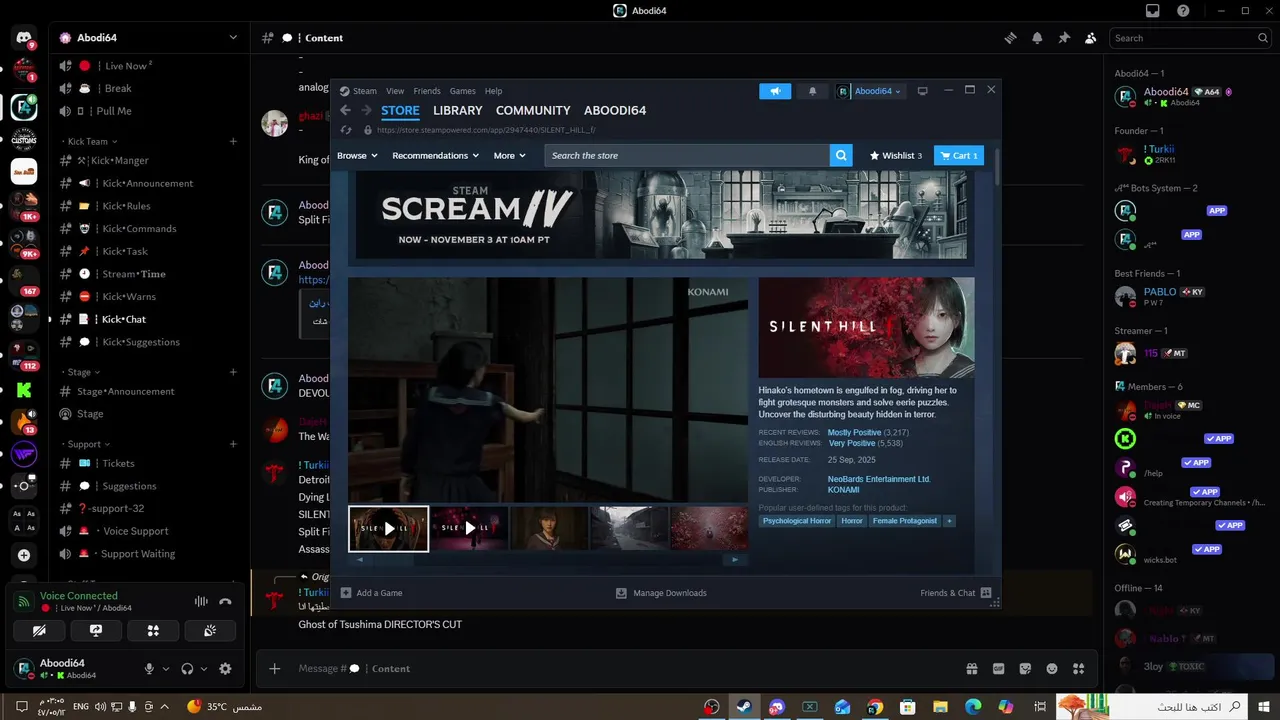Open Discord direct messages home icon
This screenshot has width=1280, height=720.
coord(24,39)
